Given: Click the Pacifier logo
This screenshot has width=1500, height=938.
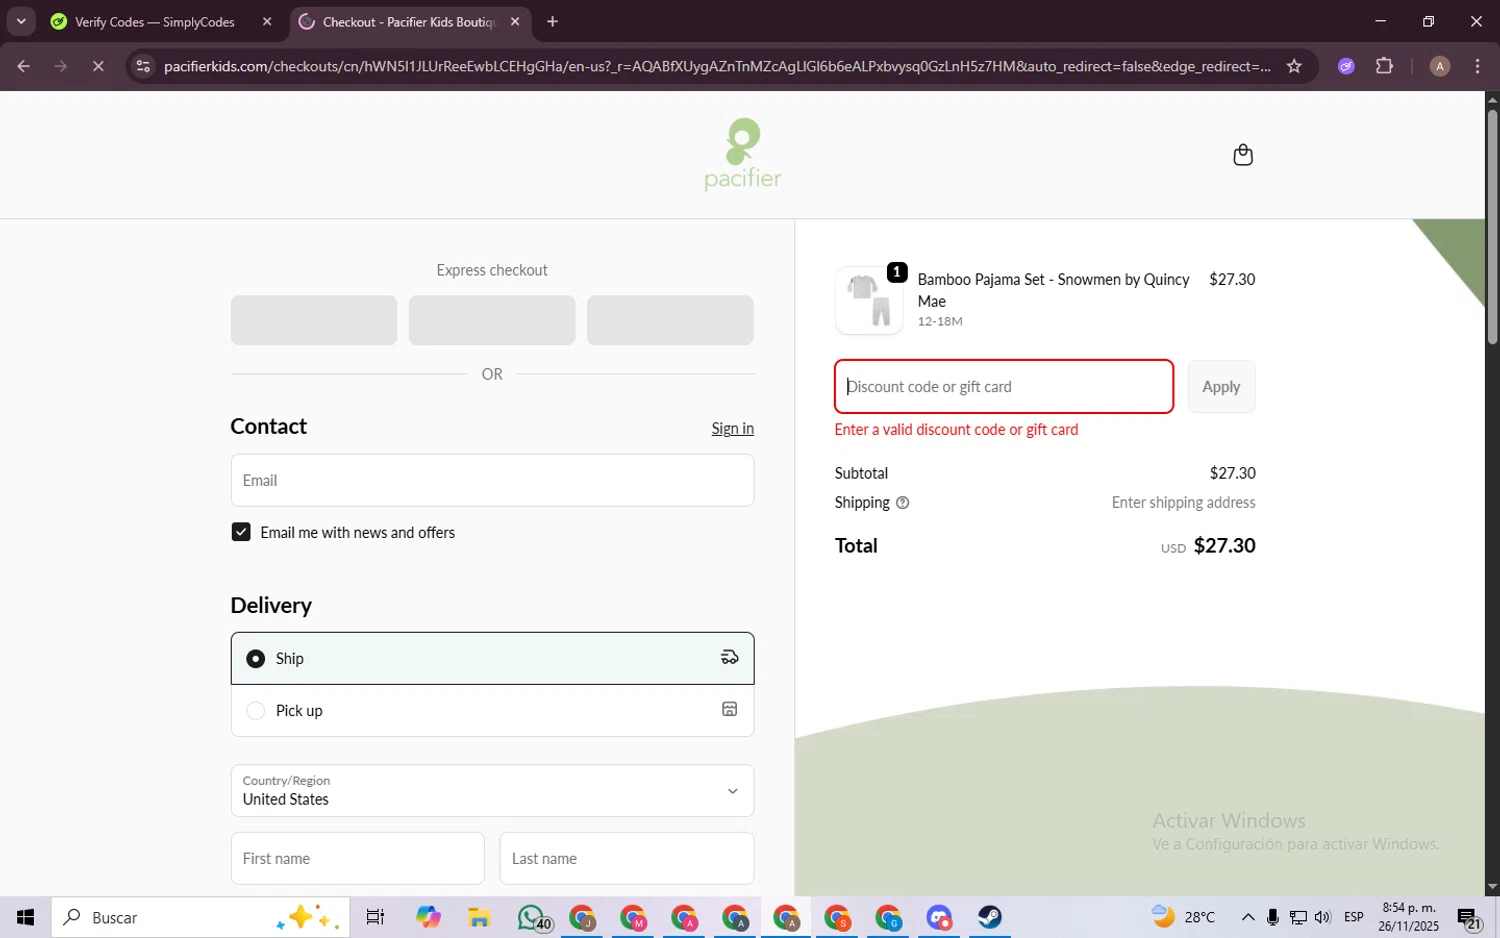Looking at the screenshot, I should point(742,154).
